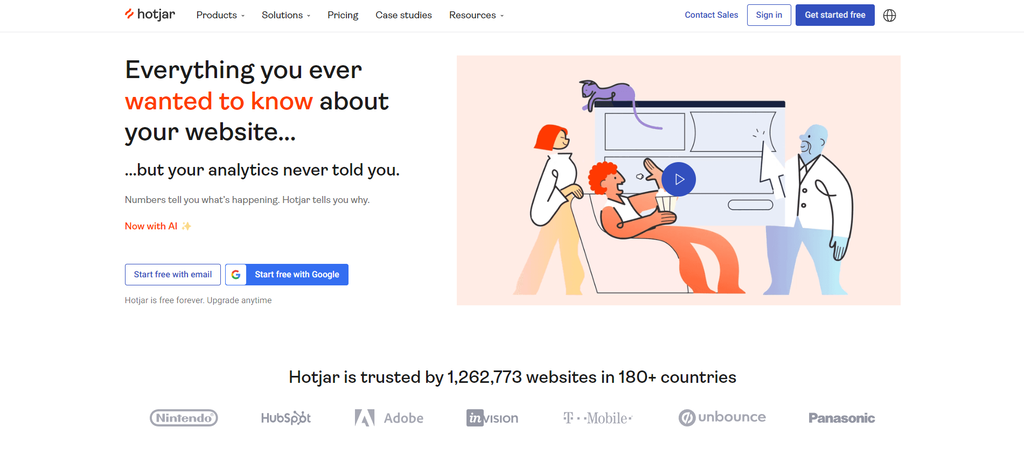Click the Hotjar logo in the header
This screenshot has height=455, width=1024.
(150, 14)
